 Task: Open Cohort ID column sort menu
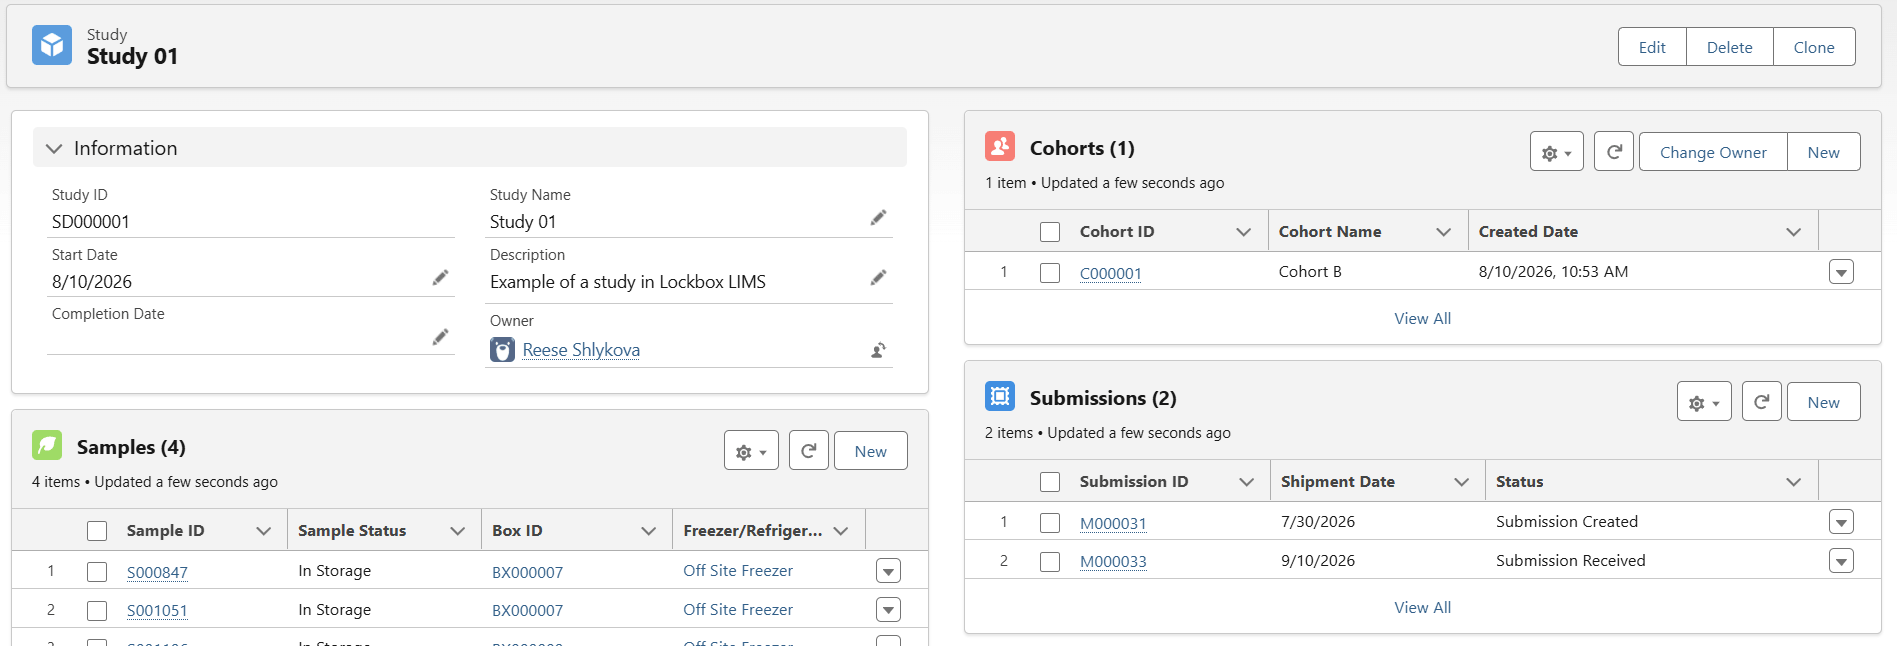coord(1243,232)
